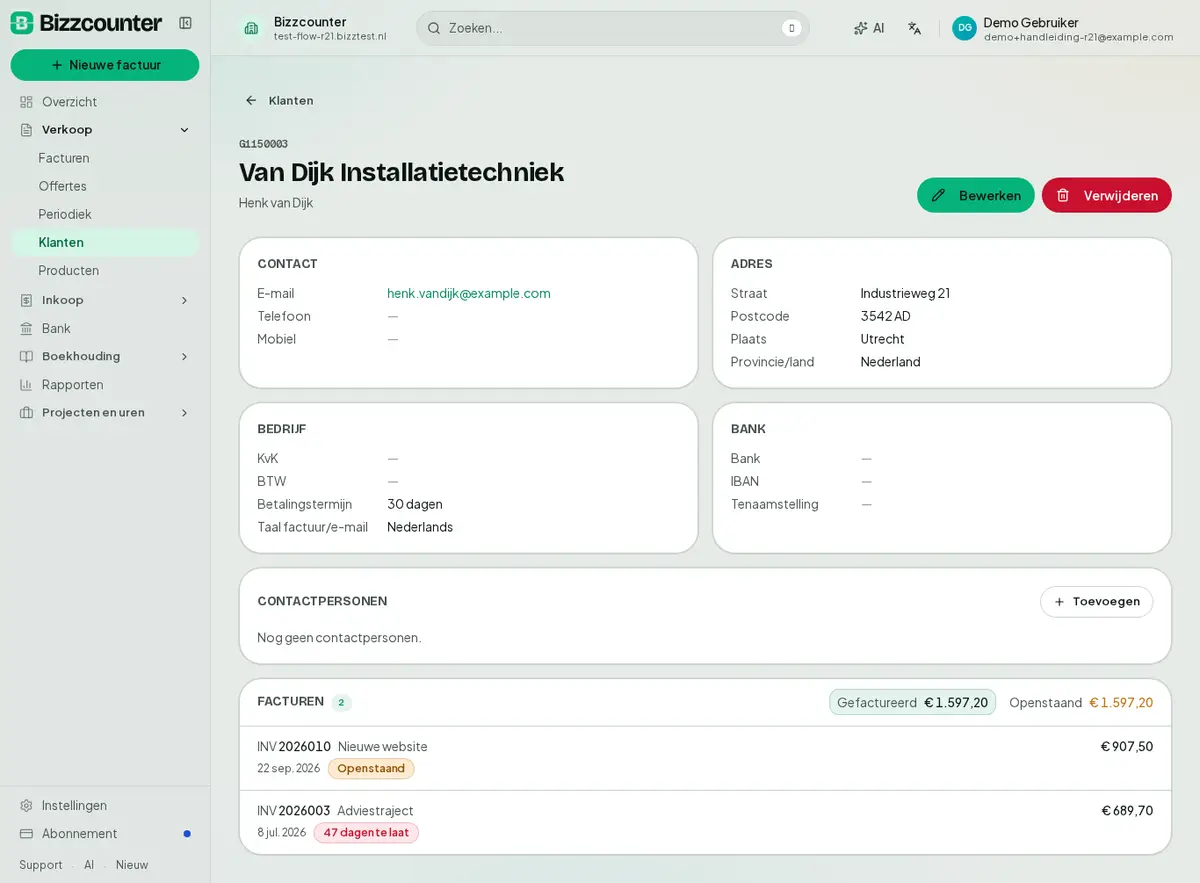
Task: Edit customer with Bewerken button
Action: click(x=976, y=195)
